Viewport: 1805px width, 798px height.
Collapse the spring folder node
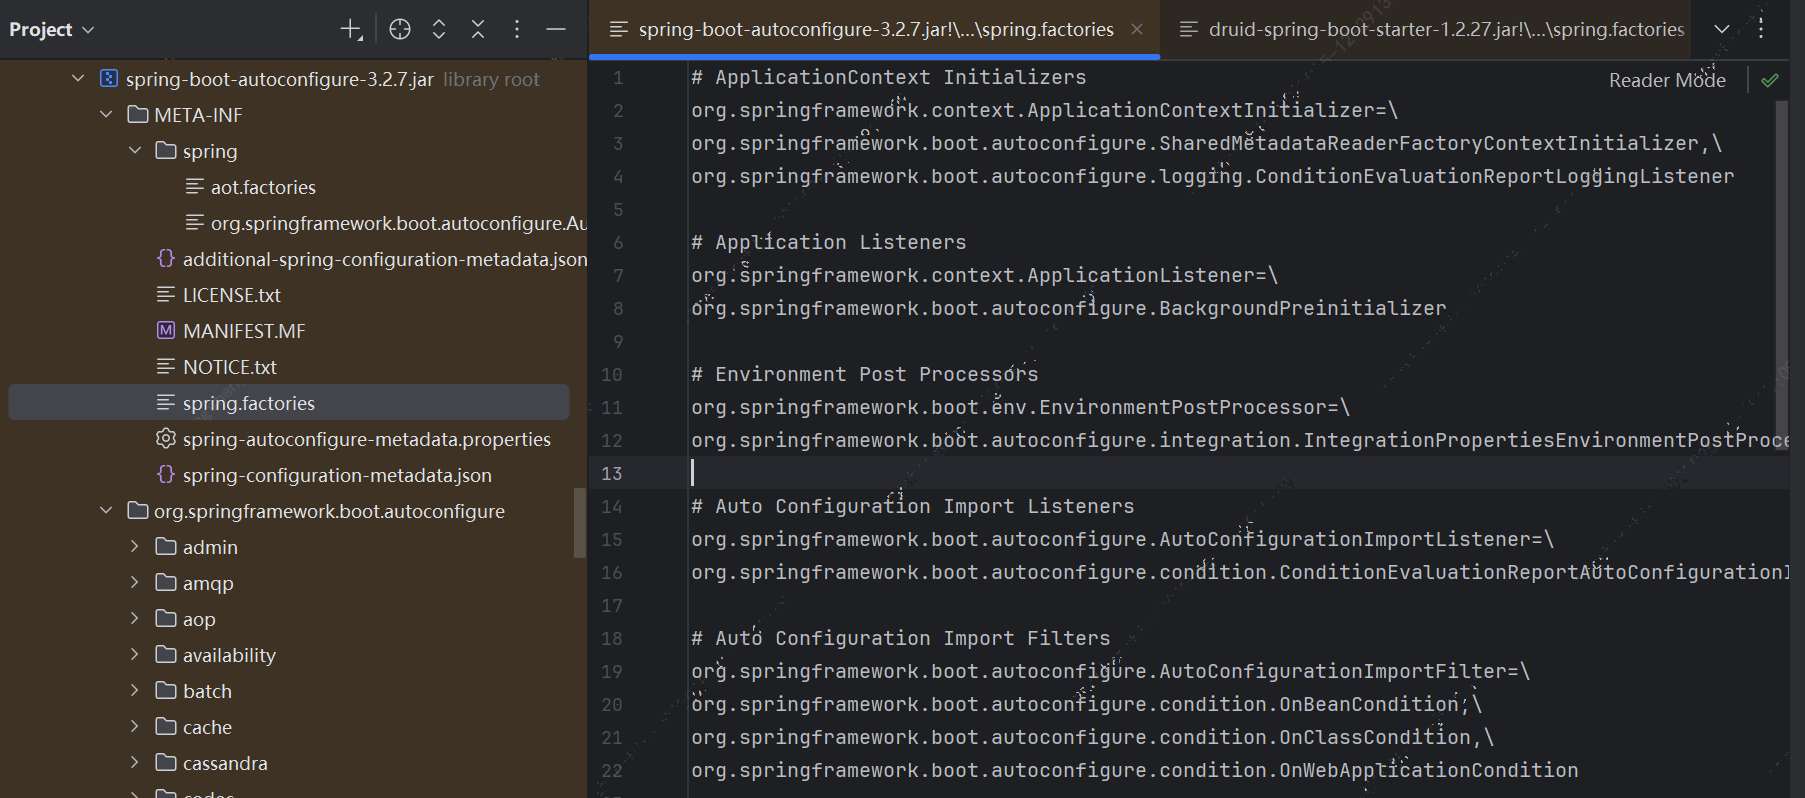(135, 151)
